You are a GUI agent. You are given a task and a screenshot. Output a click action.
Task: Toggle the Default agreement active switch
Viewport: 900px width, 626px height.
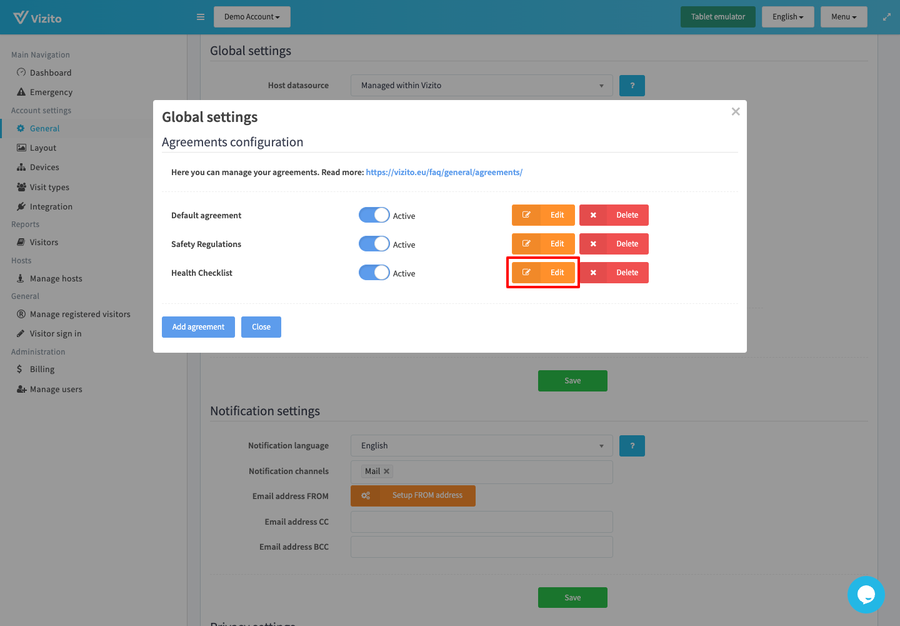pos(374,215)
